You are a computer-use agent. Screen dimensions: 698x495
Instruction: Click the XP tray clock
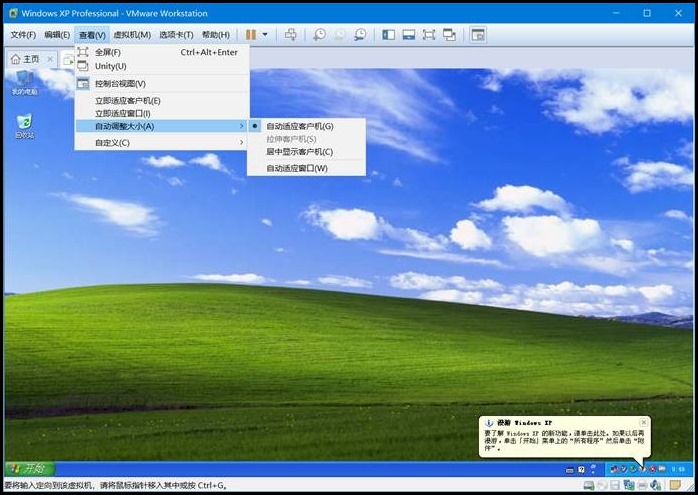(678, 469)
